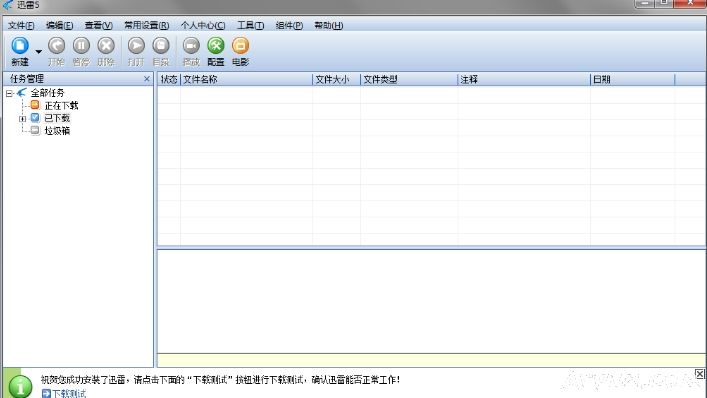Open the 组件(P) menu
The height and width of the screenshot is (398, 707).
point(289,25)
